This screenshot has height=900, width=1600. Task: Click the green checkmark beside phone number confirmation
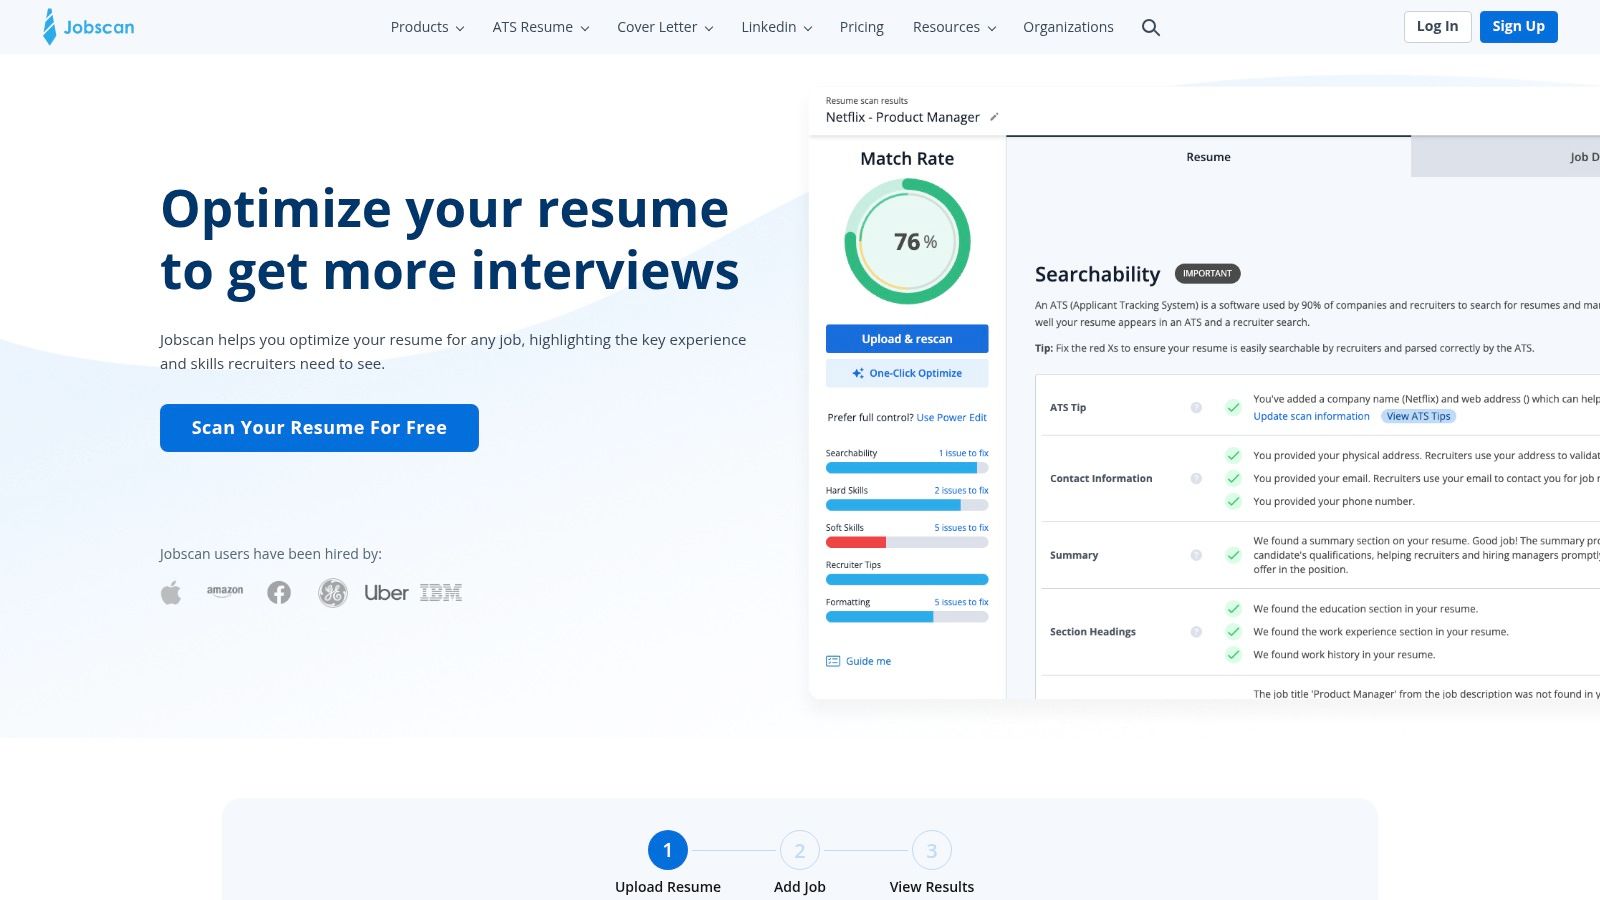pyautogui.click(x=1232, y=501)
